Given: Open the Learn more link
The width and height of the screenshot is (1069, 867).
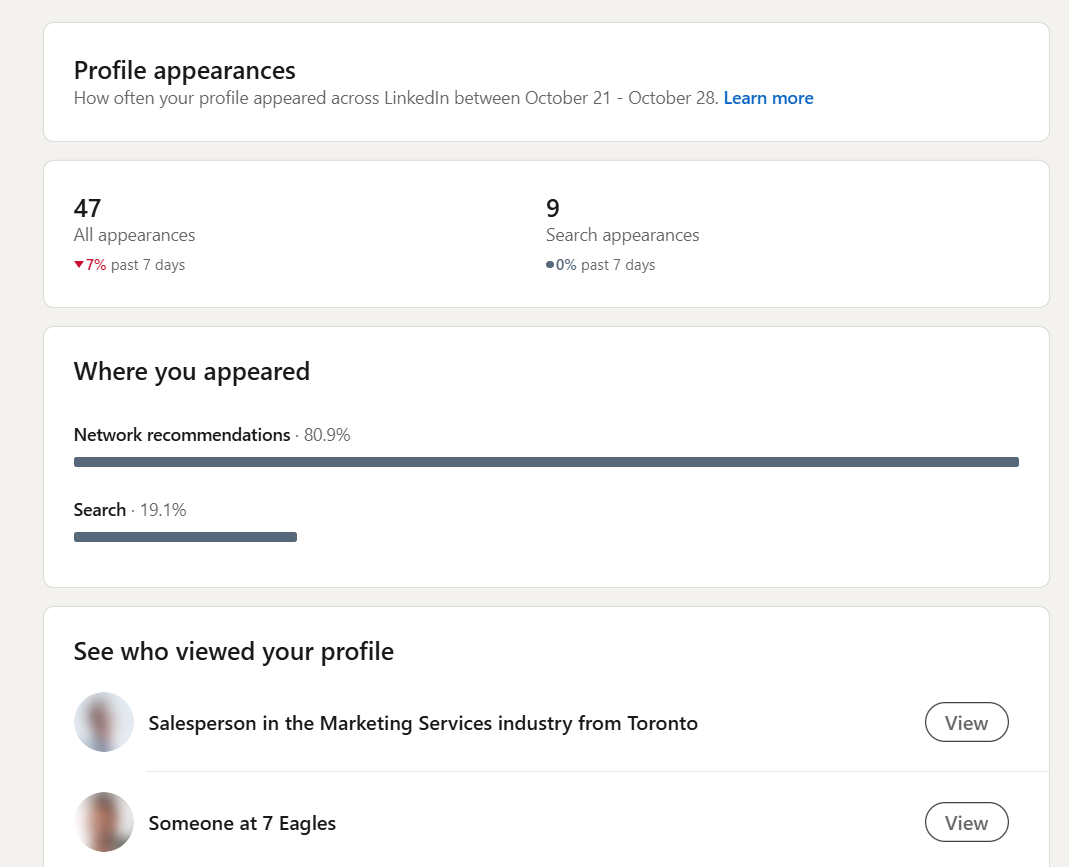Looking at the screenshot, I should point(768,97).
